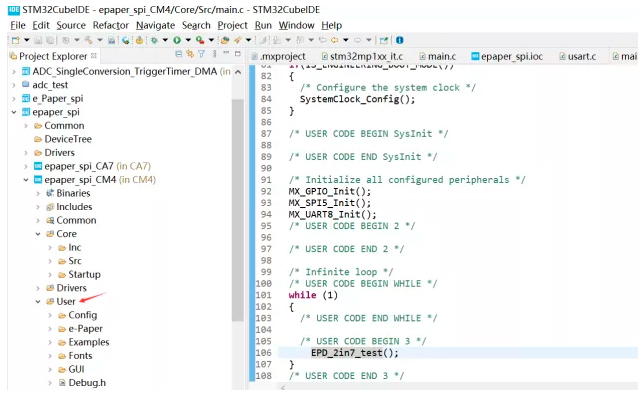Open the External Tools dropdown arrow
Screen dimensions: 642x395
(211, 40)
